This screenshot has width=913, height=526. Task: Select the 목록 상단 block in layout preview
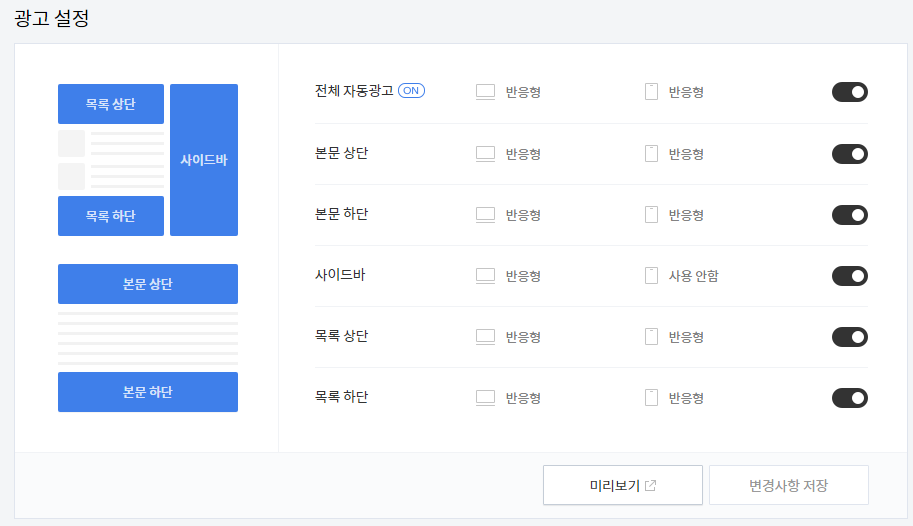point(111,104)
